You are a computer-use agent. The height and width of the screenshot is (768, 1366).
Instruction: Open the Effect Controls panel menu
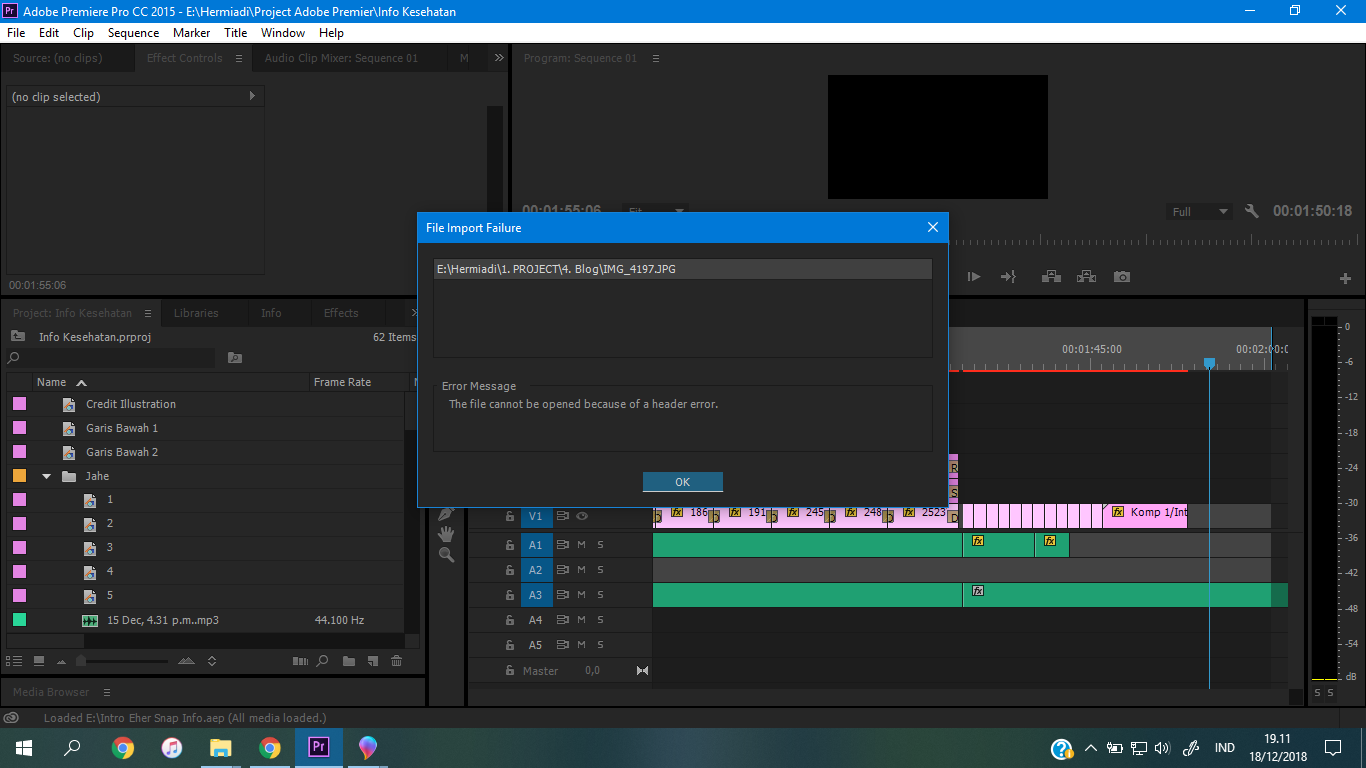(239, 58)
